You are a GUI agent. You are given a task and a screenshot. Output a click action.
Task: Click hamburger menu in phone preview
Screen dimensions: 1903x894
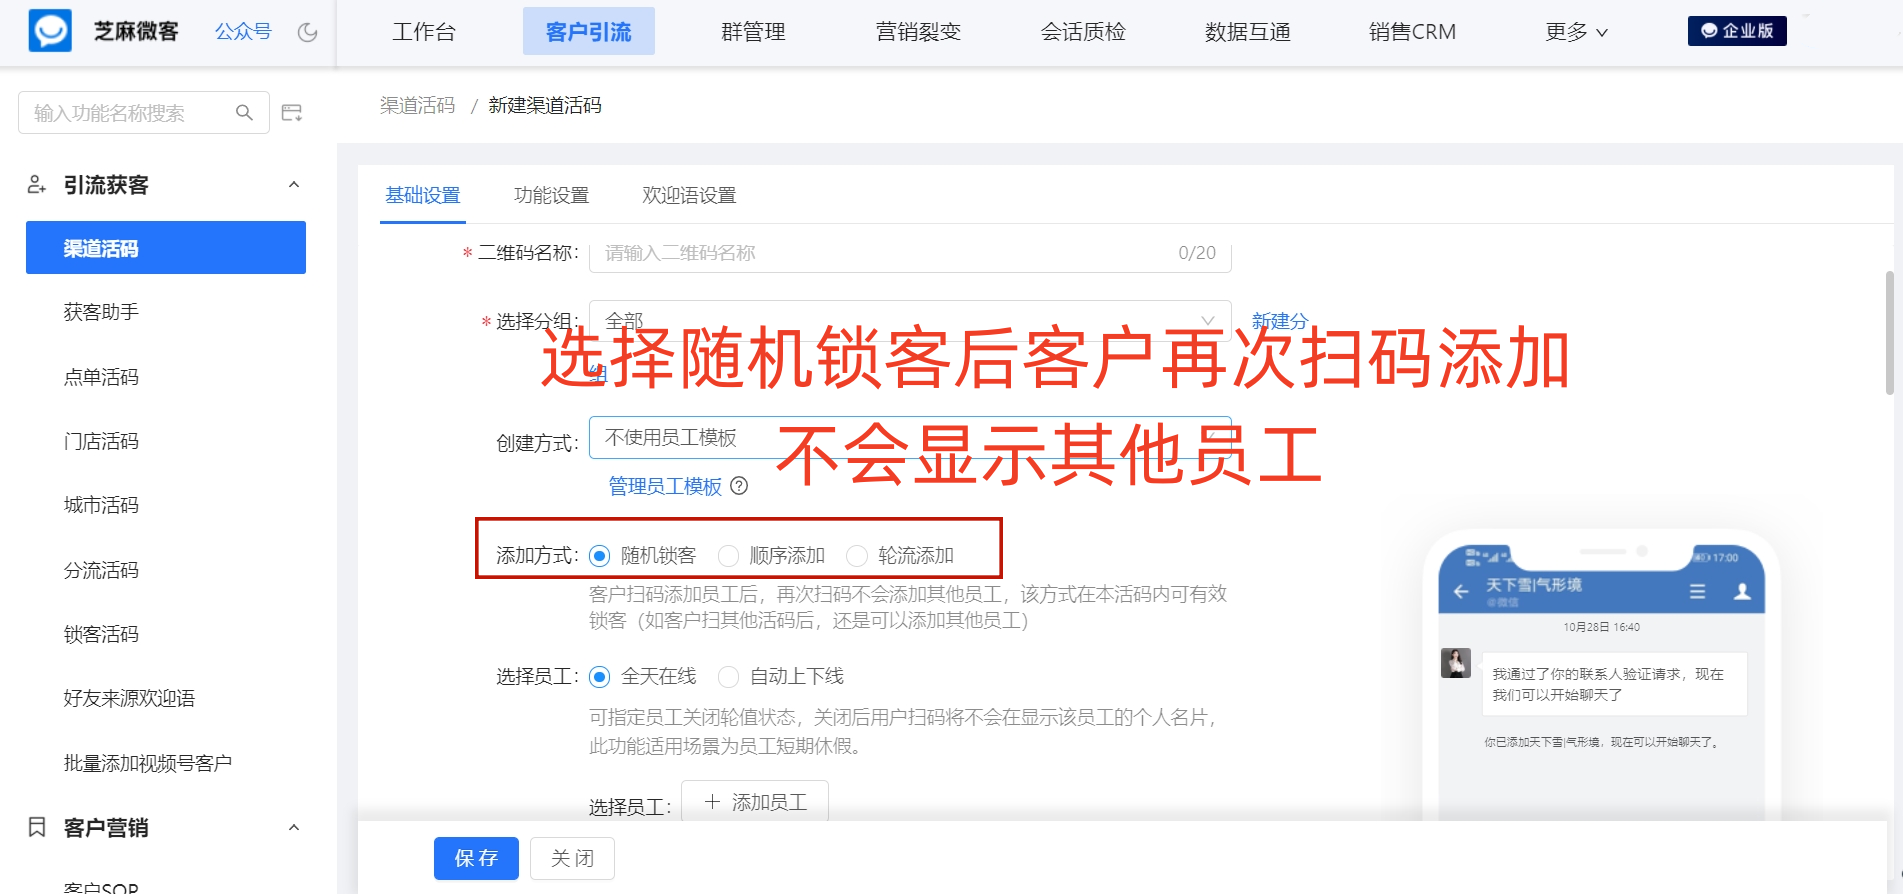click(1697, 591)
